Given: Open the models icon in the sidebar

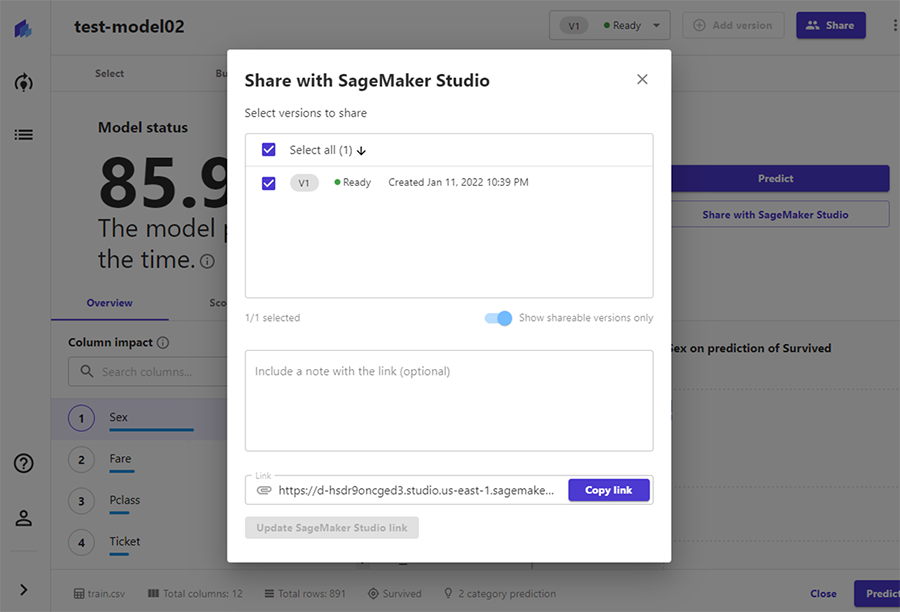Looking at the screenshot, I should [x=24, y=83].
